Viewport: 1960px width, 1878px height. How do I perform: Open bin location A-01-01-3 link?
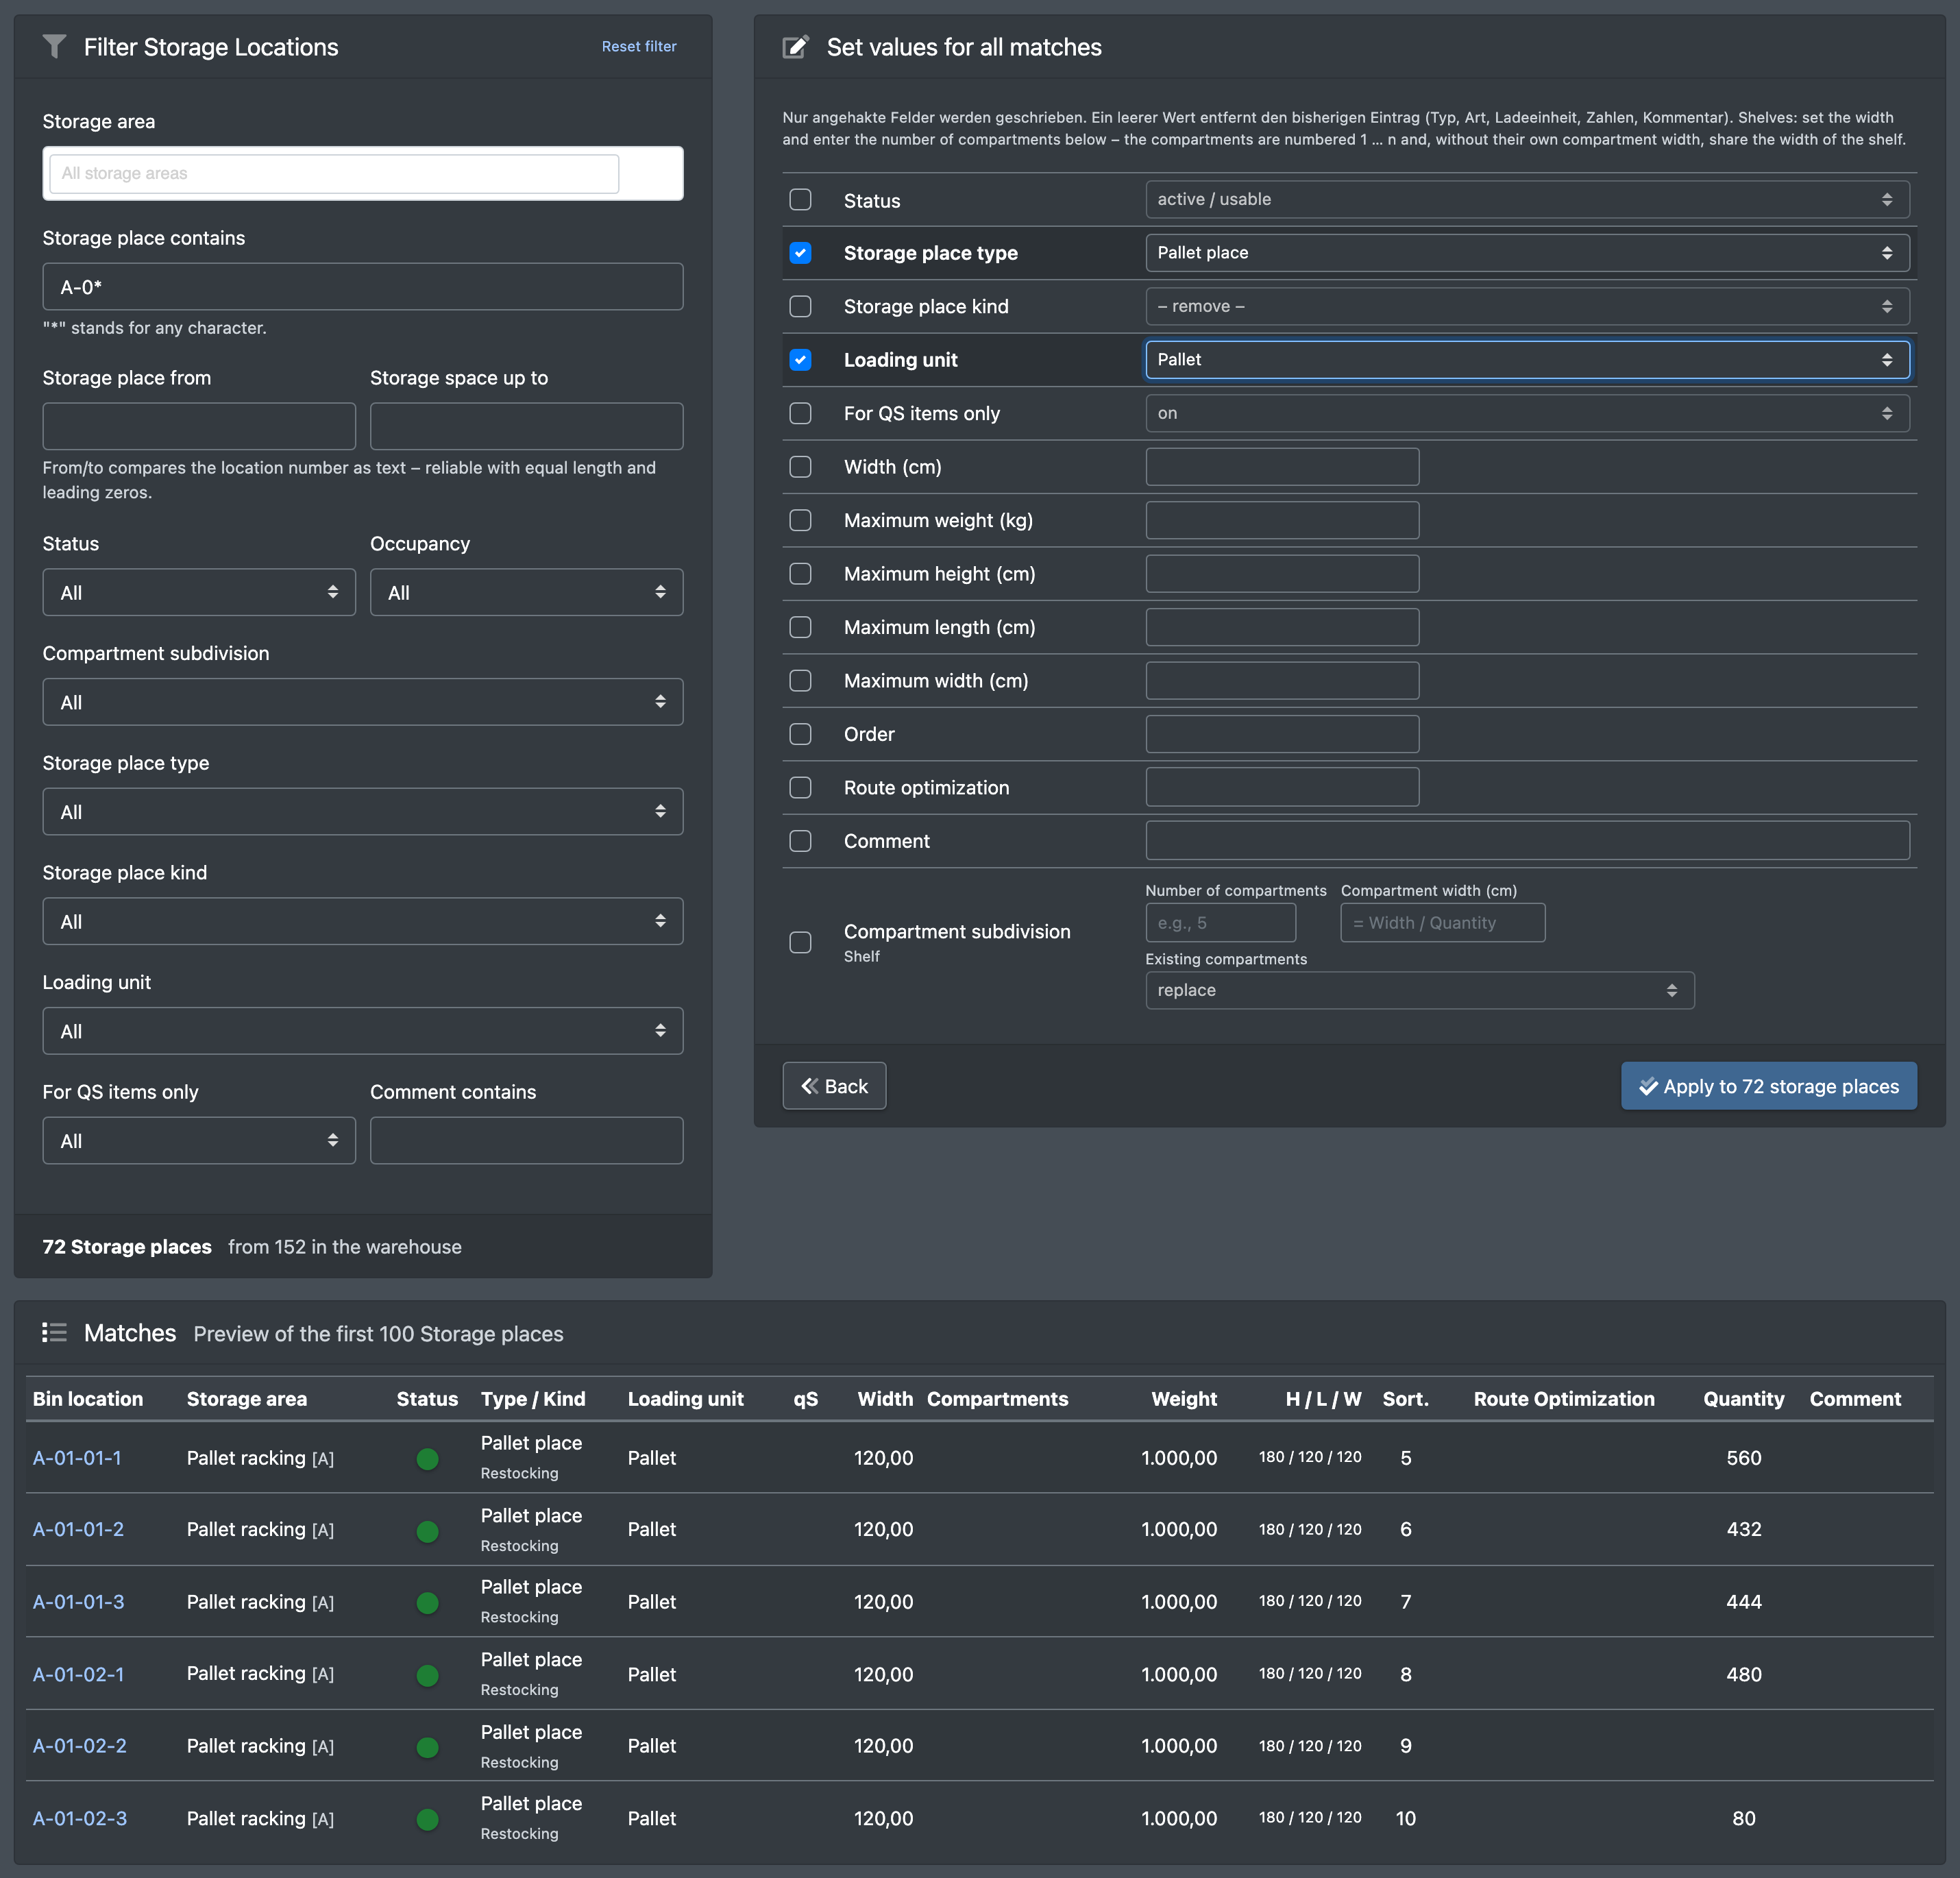coord(79,1602)
